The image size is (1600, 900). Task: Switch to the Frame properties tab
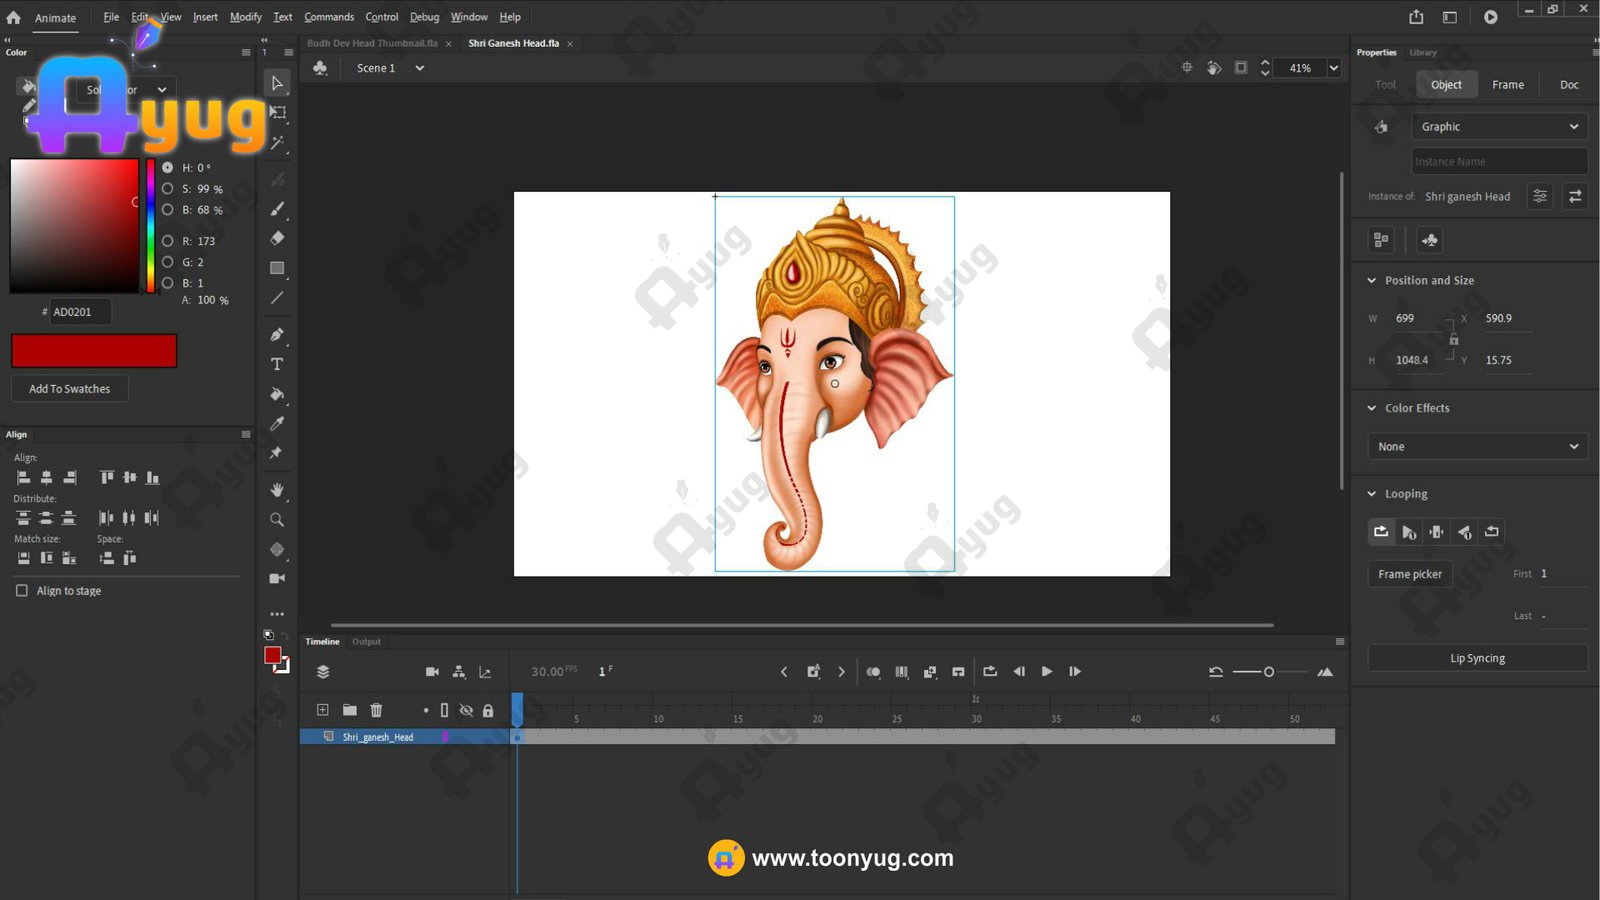coord(1508,85)
